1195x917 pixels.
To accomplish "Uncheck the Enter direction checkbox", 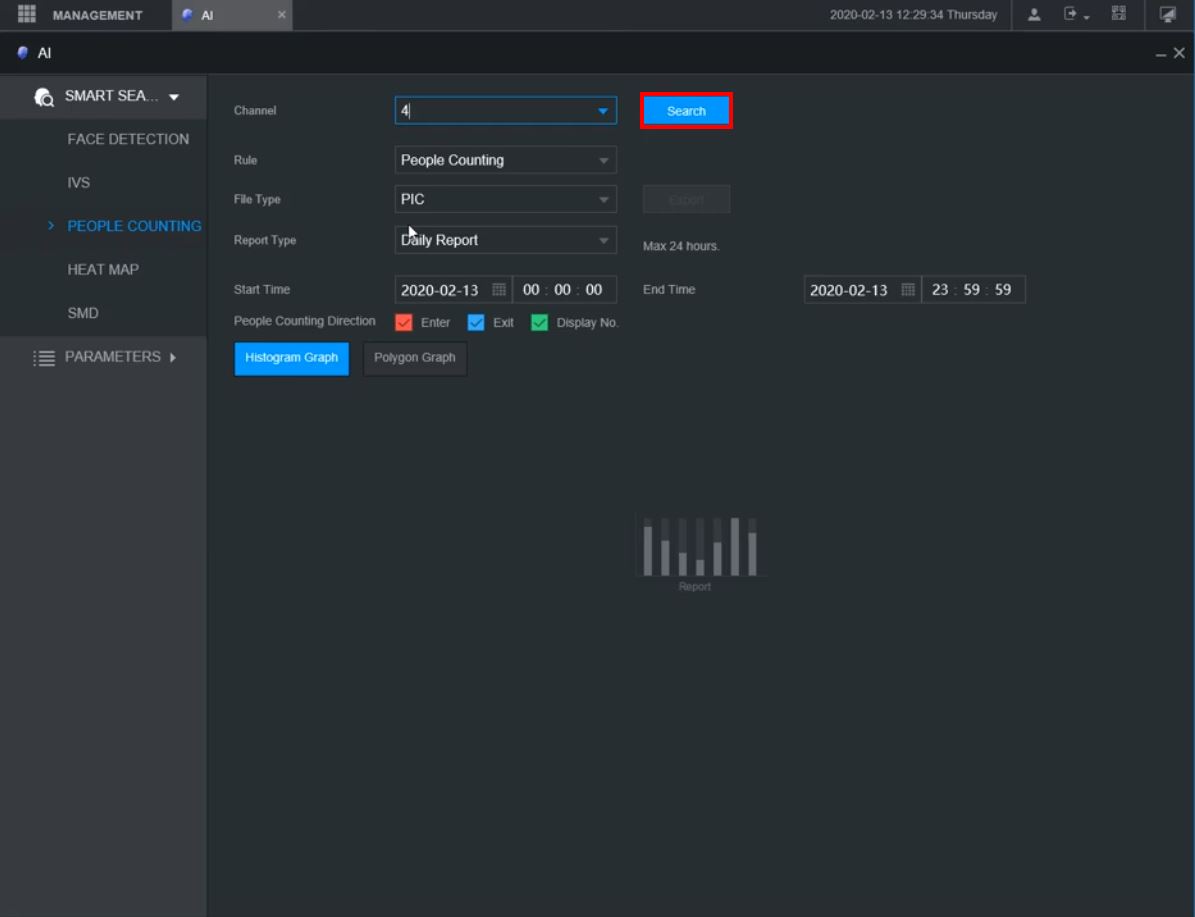I will coord(404,322).
